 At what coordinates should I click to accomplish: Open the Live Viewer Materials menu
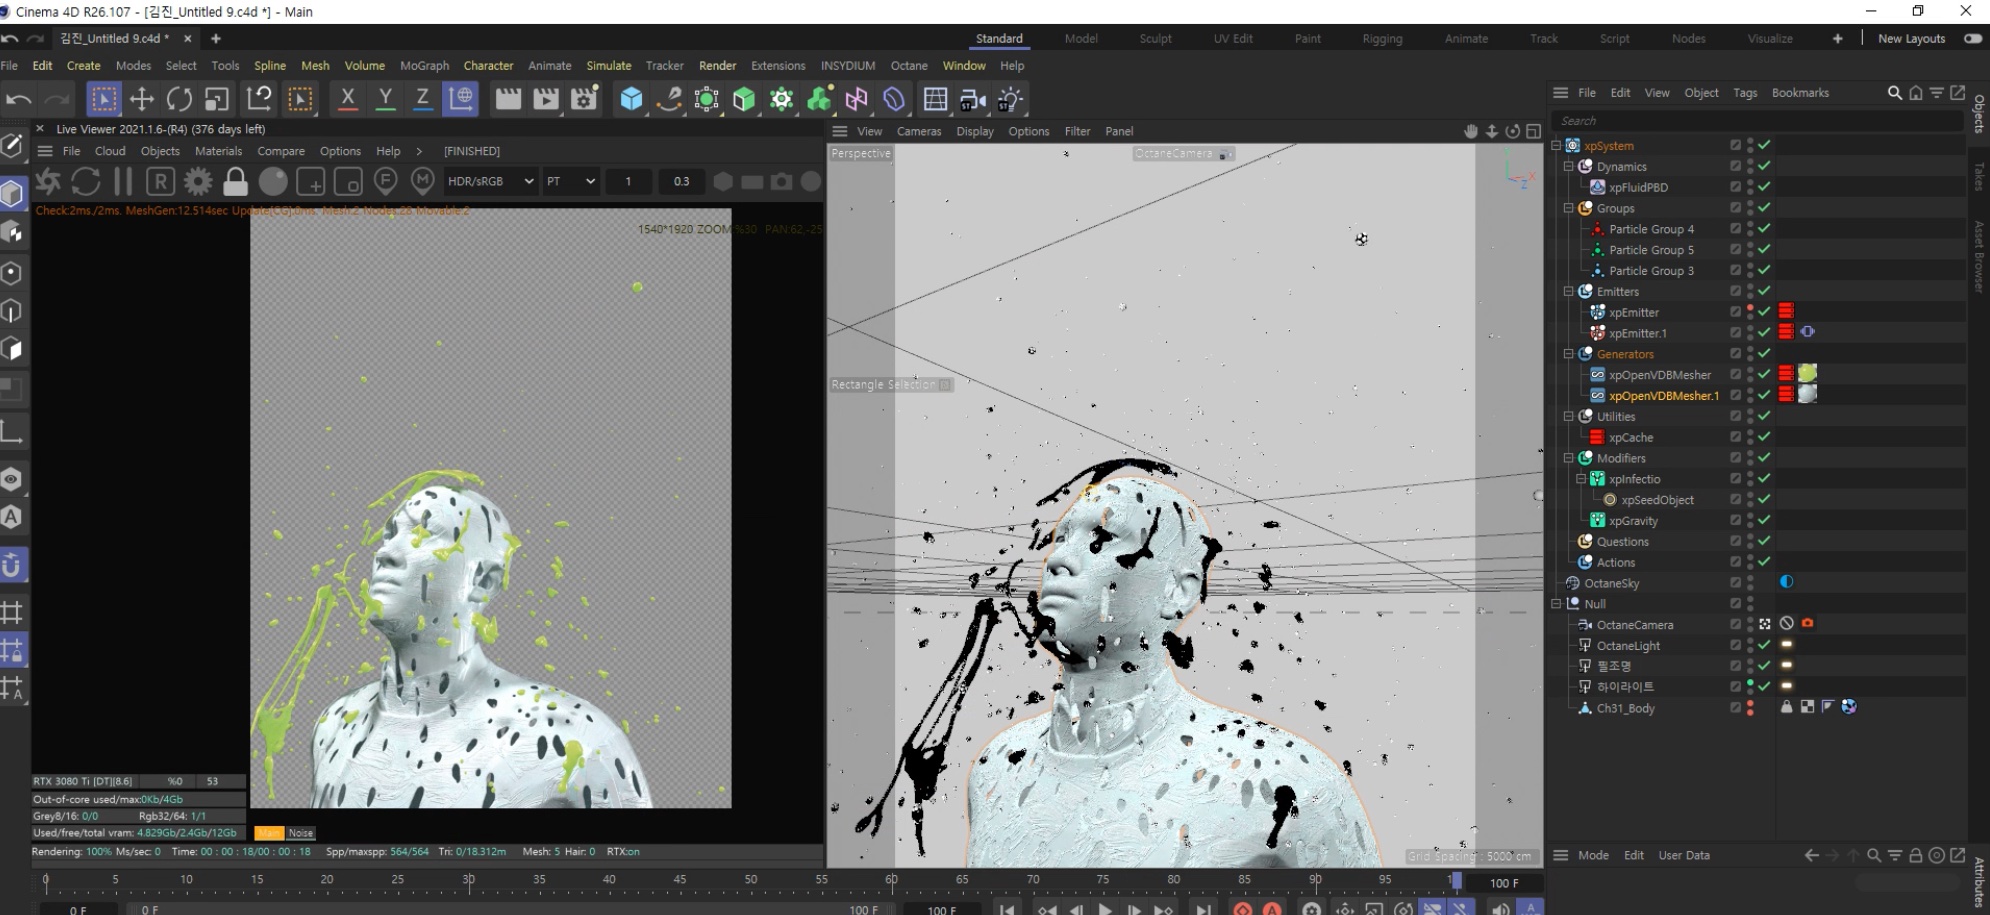(x=218, y=151)
